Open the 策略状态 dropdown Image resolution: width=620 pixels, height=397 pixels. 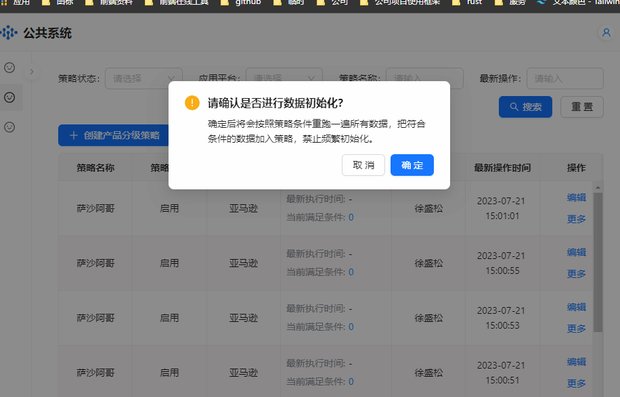click(x=144, y=78)
